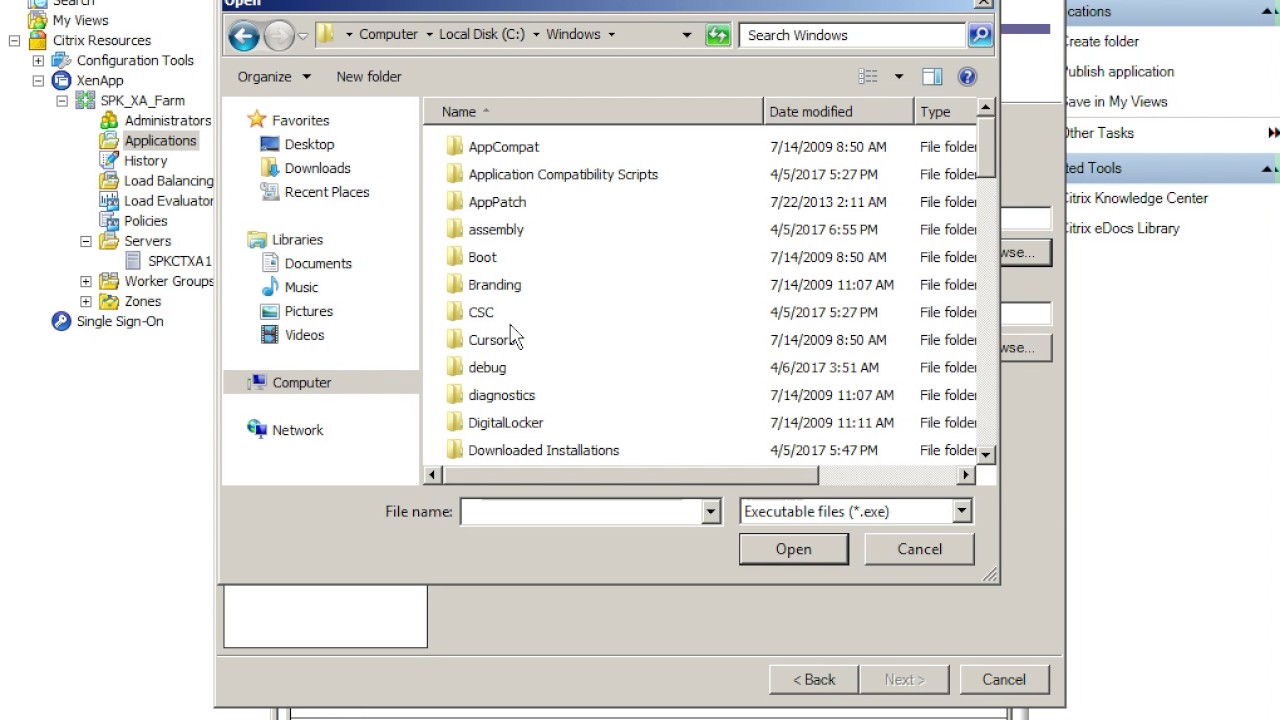Collapse the Citrix Resources tree node
The image size is (1280, 720).
[x=14, y=41]
